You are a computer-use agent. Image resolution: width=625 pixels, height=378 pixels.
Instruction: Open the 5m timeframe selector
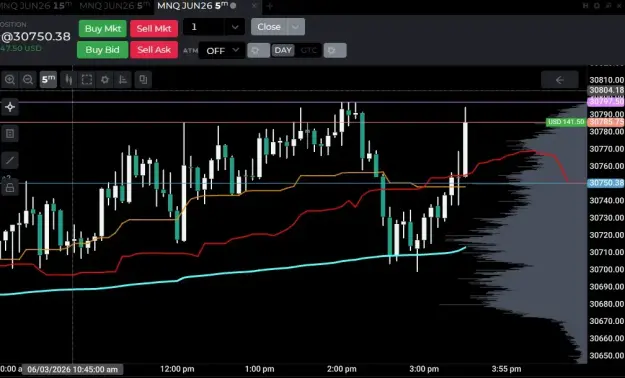(x=49, y=80)
